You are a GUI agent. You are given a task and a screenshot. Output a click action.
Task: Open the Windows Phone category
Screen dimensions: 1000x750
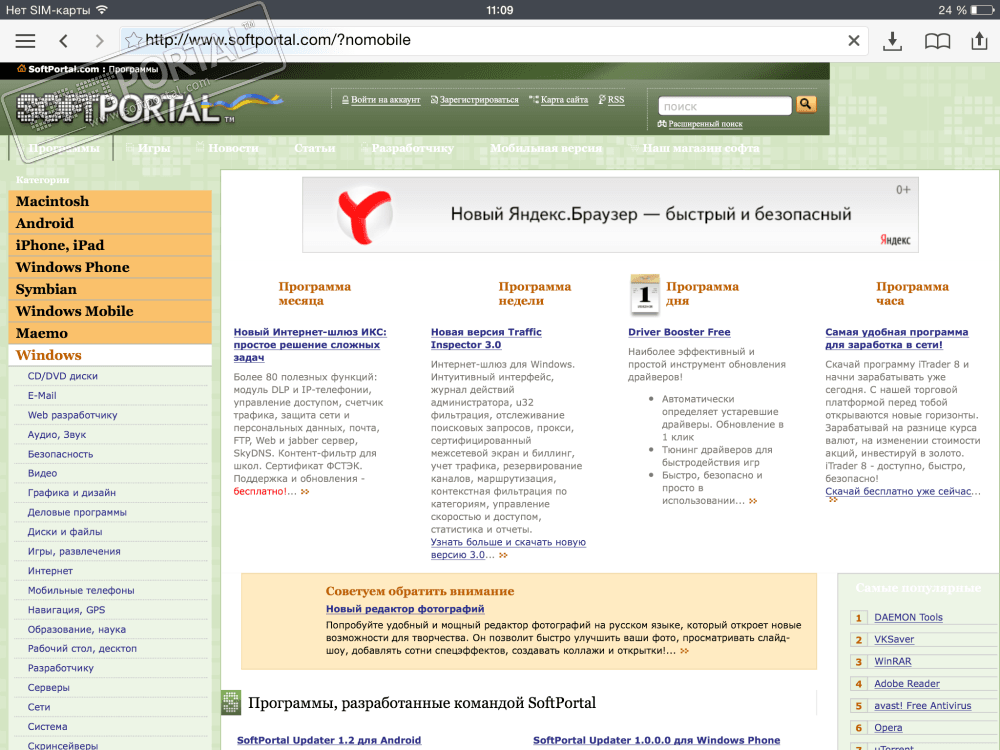(110, 267)
